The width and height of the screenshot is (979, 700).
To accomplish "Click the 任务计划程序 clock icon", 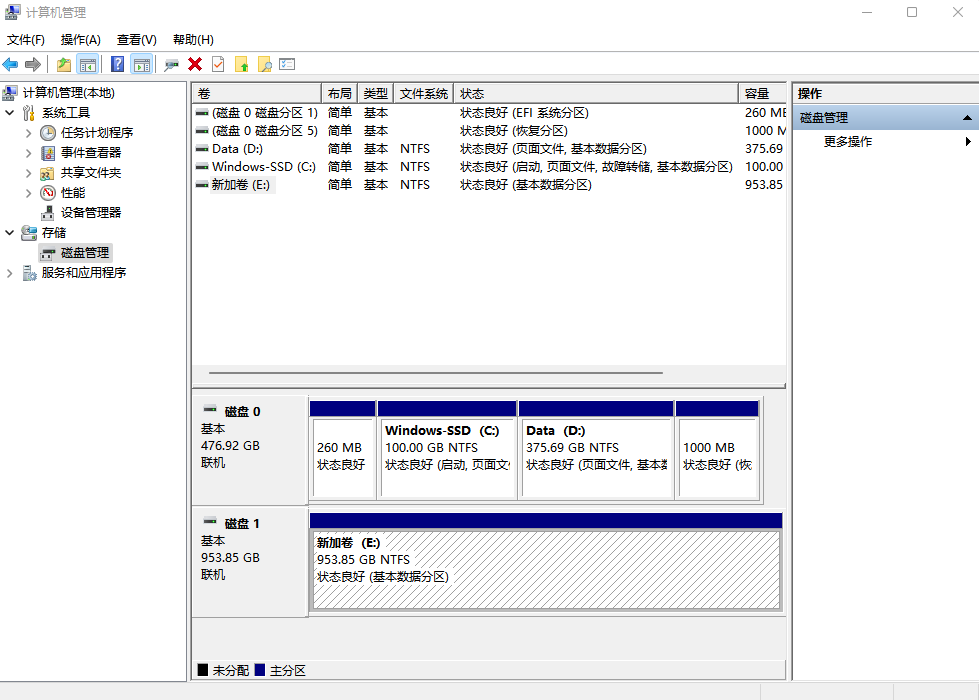I will pos(48,133).
